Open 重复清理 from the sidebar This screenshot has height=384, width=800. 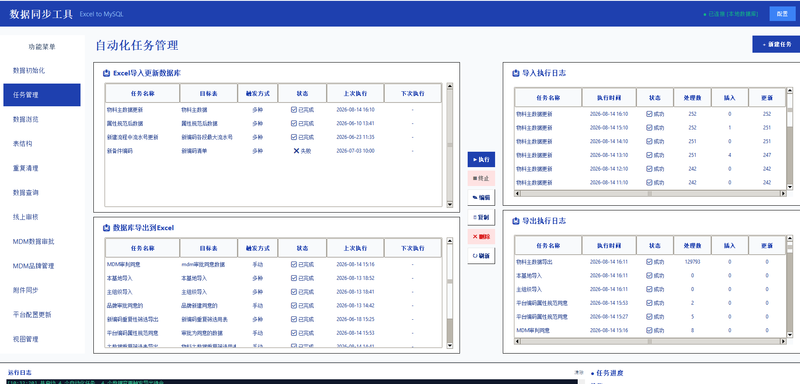click(x=42, y=168)
